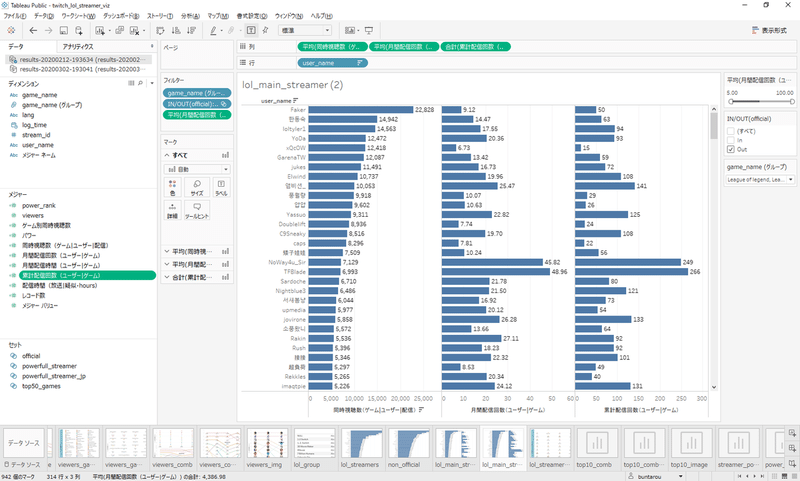Open the ヘルプ menu
Screen dimensions: 800x481
[x=321, y=16]
